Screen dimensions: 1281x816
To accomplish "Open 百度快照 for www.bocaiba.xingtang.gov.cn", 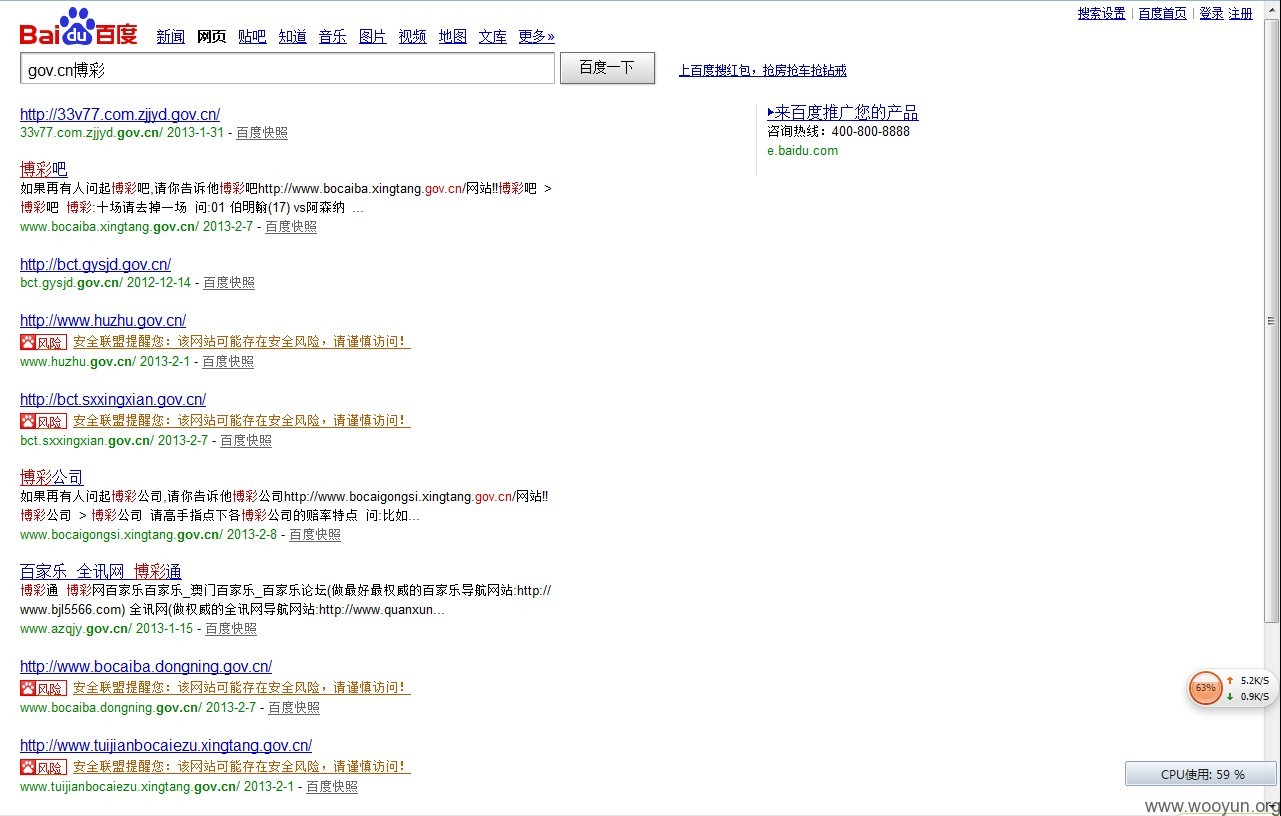I will pyautogui.click(x=291, y=227).
